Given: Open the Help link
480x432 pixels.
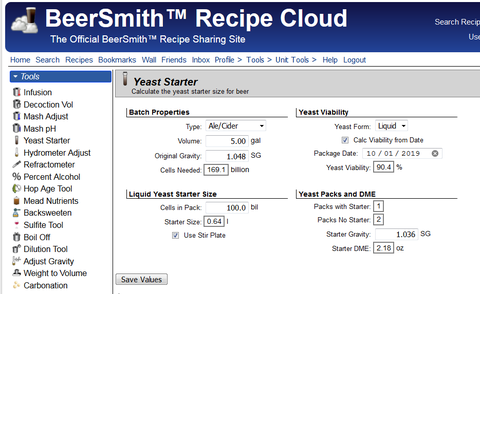Looking at the screenshot, I should pos(330,60).
